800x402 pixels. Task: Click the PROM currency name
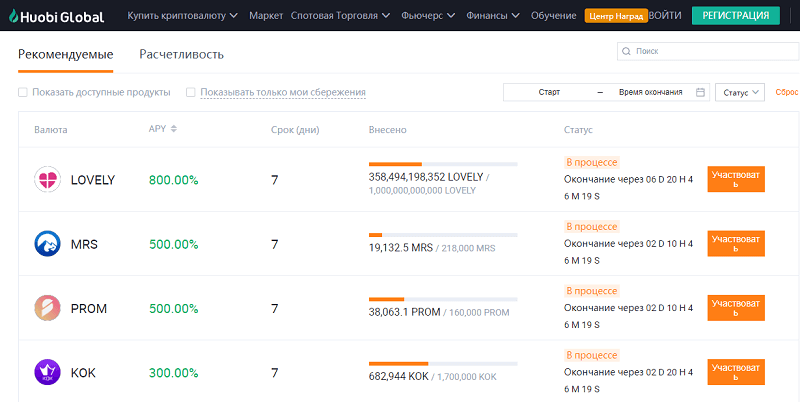pos(89,309)
